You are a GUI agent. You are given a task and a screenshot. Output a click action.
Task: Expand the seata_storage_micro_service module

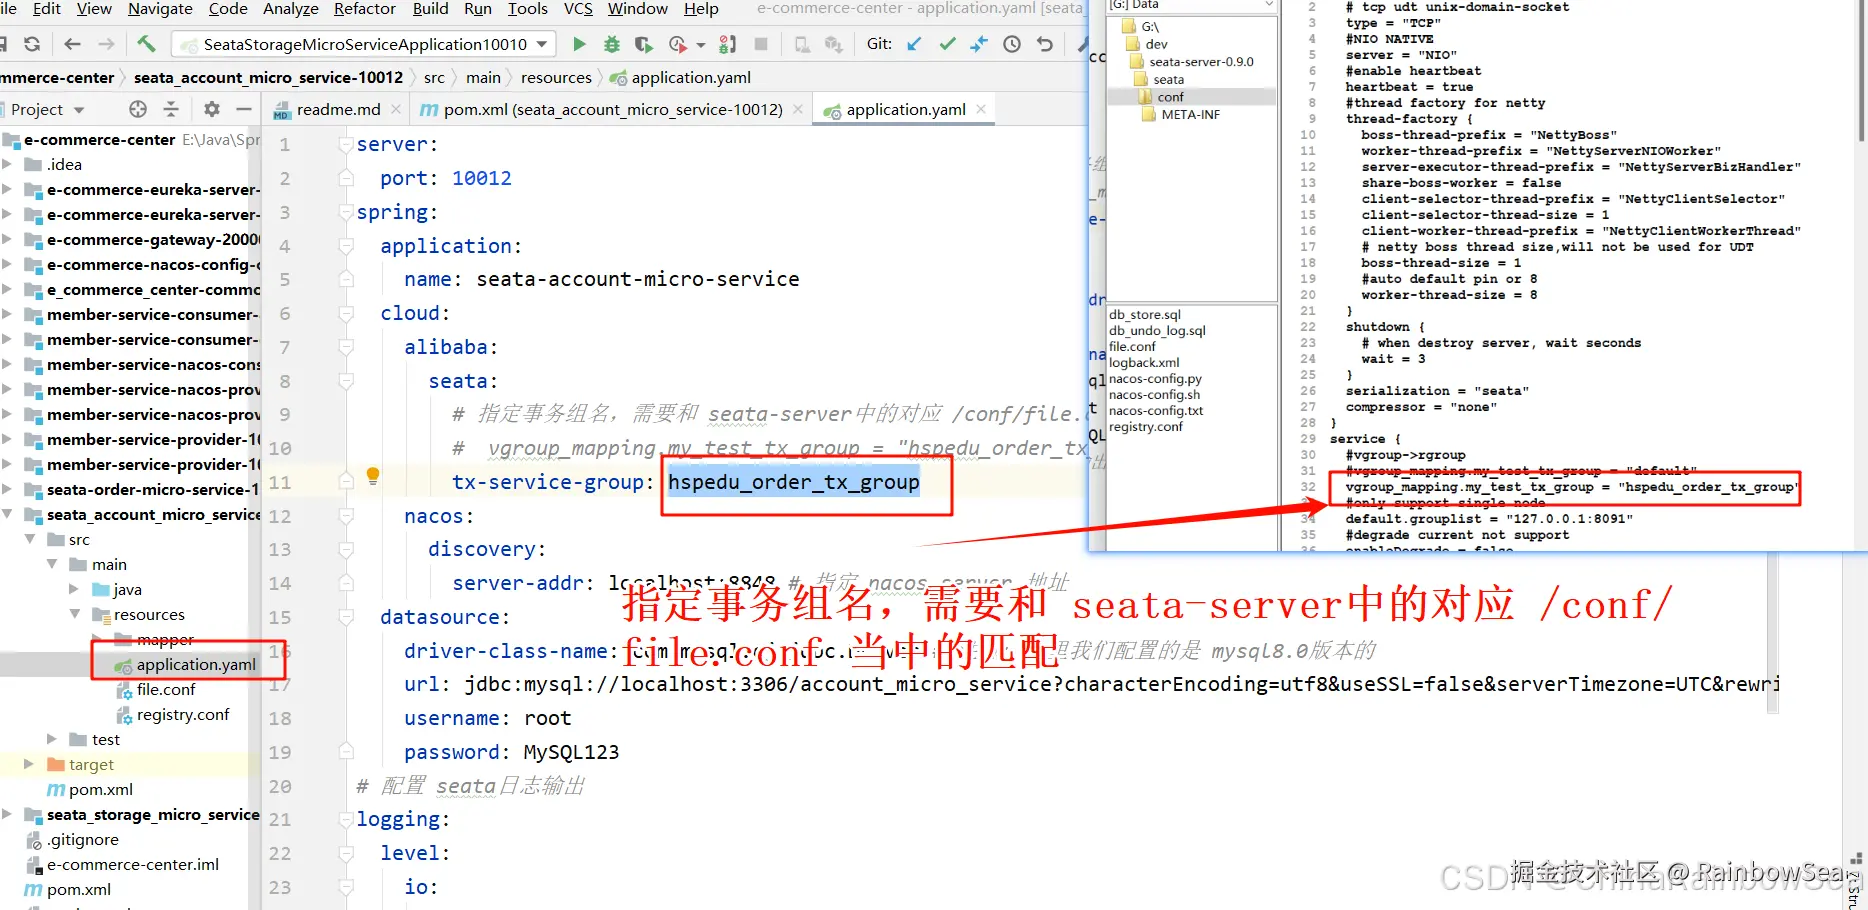pyautogui.click(x=8, y=814)
